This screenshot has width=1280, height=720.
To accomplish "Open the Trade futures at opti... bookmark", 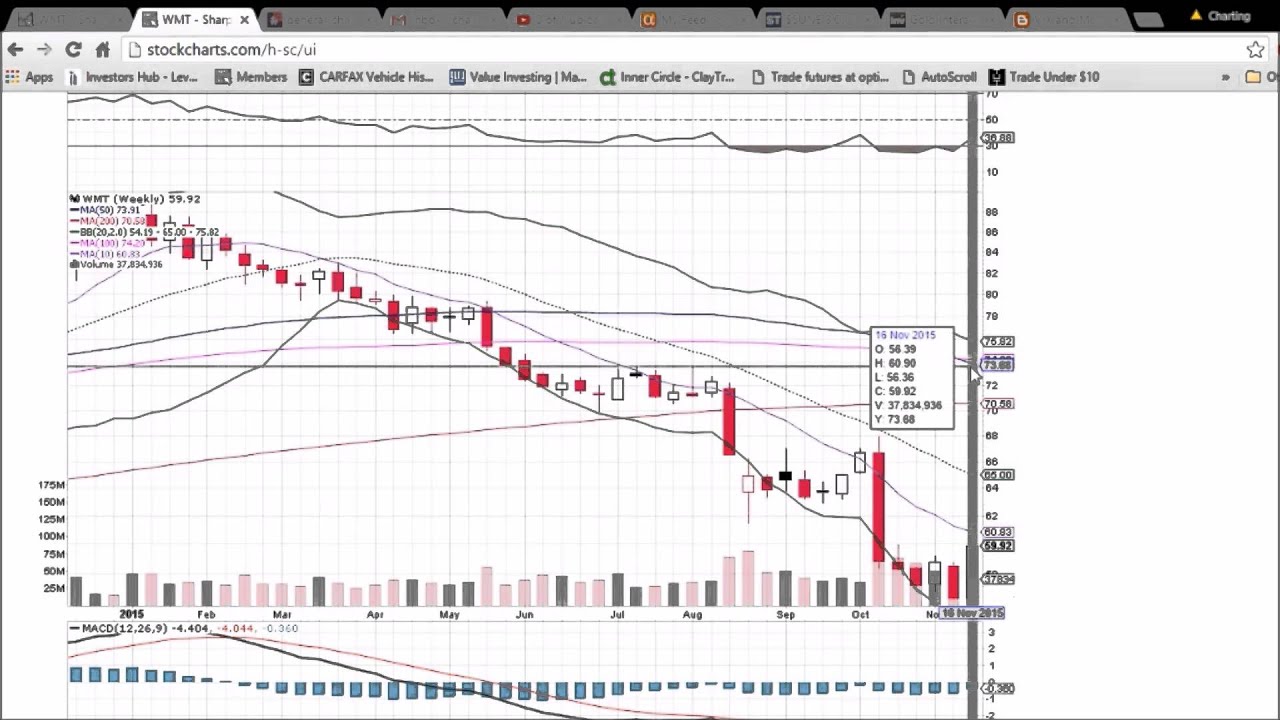I will pyautogui.click(x=819, y=77).
